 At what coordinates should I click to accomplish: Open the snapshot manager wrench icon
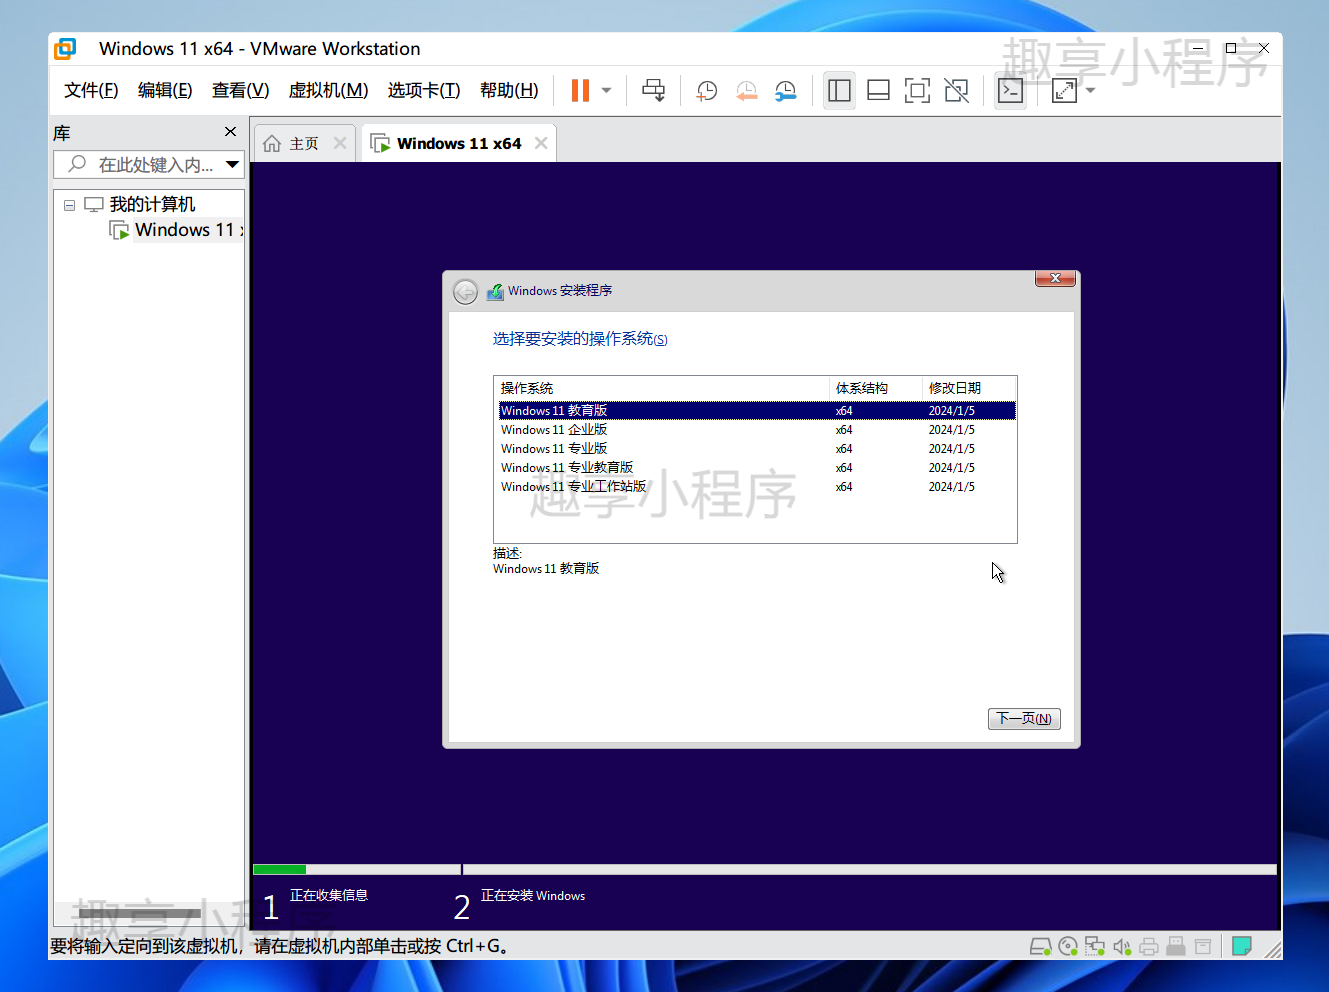tap(786, 91)
